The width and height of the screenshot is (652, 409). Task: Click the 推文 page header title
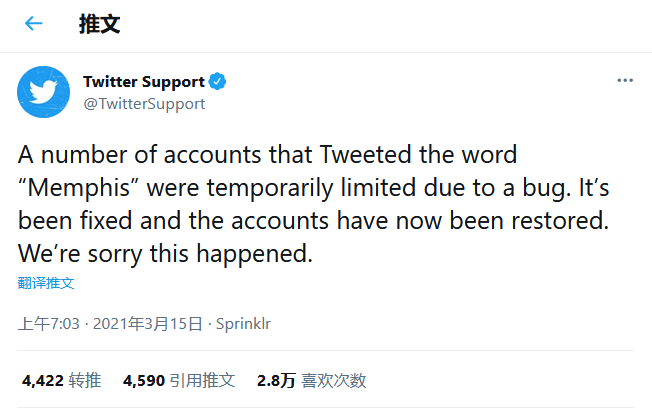[x=99, y=24]
